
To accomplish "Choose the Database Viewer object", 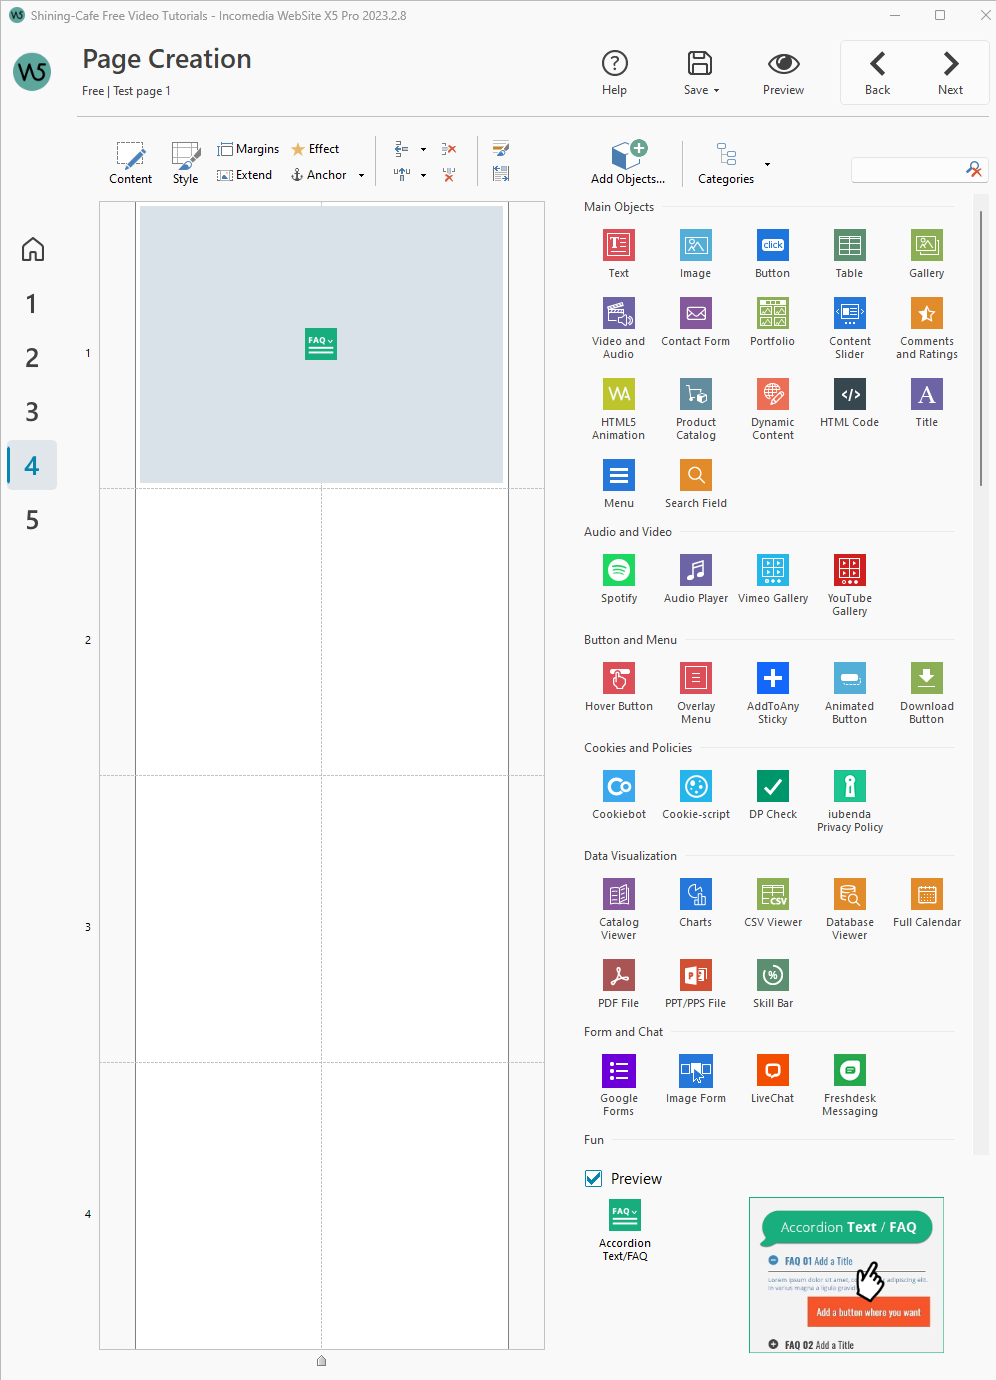I will point(849,894).
